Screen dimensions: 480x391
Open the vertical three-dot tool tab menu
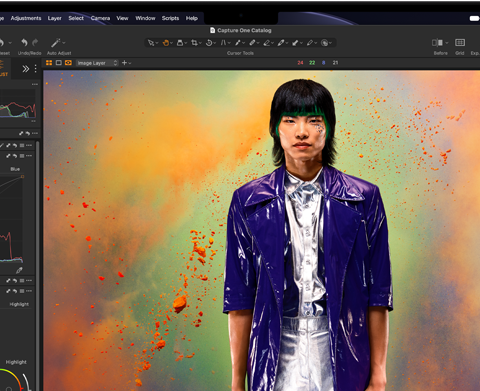point(35,69)
